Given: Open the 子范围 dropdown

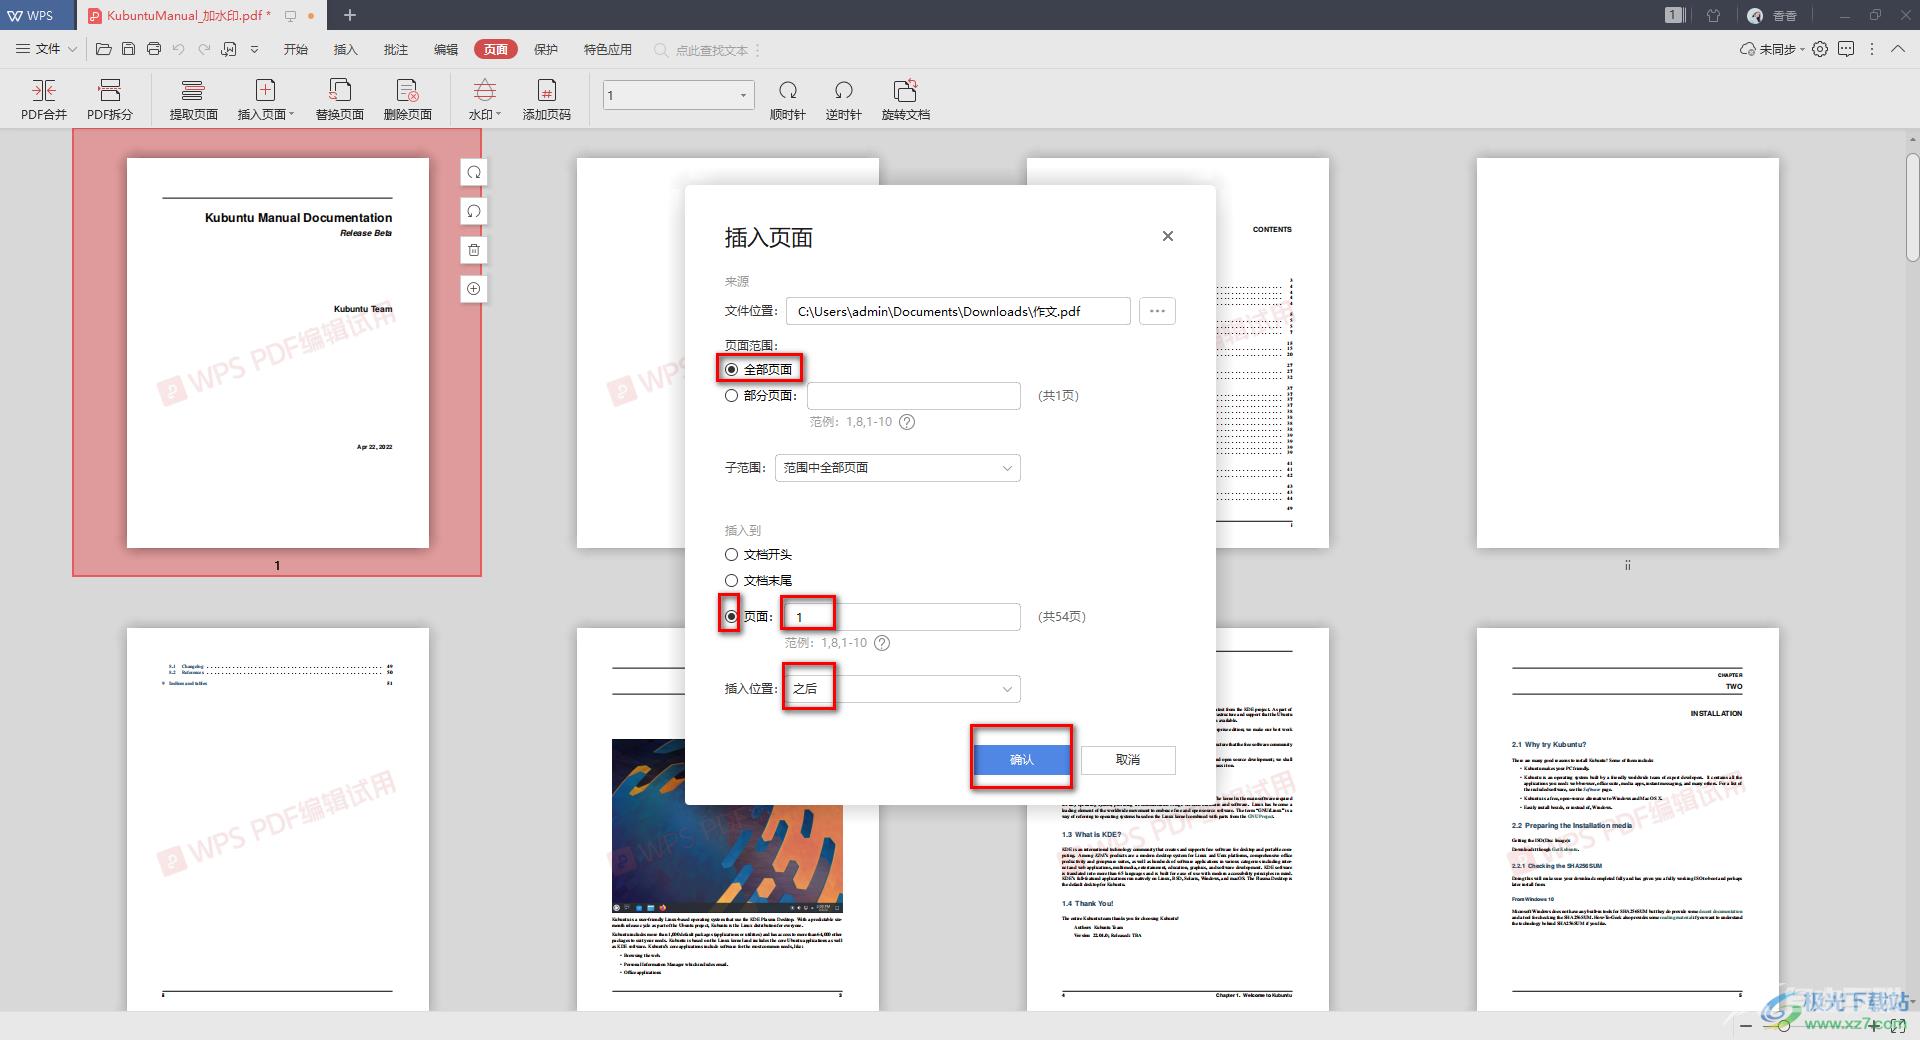Looking at the screenshot, I should click(x=898, y=468).
